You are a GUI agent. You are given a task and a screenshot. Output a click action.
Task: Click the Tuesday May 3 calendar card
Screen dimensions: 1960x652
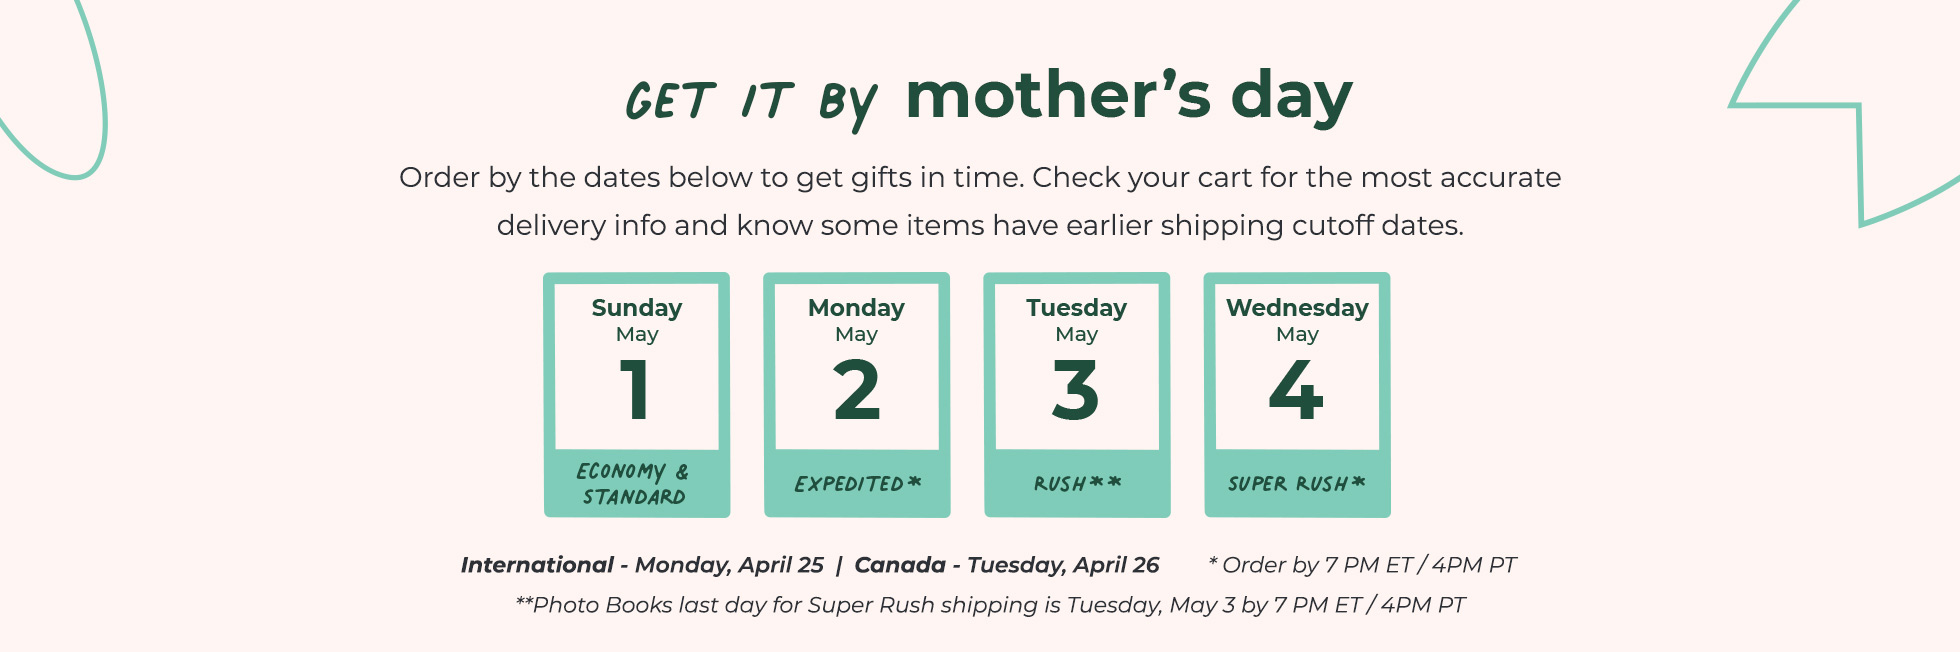click(x=1077, y=395)
